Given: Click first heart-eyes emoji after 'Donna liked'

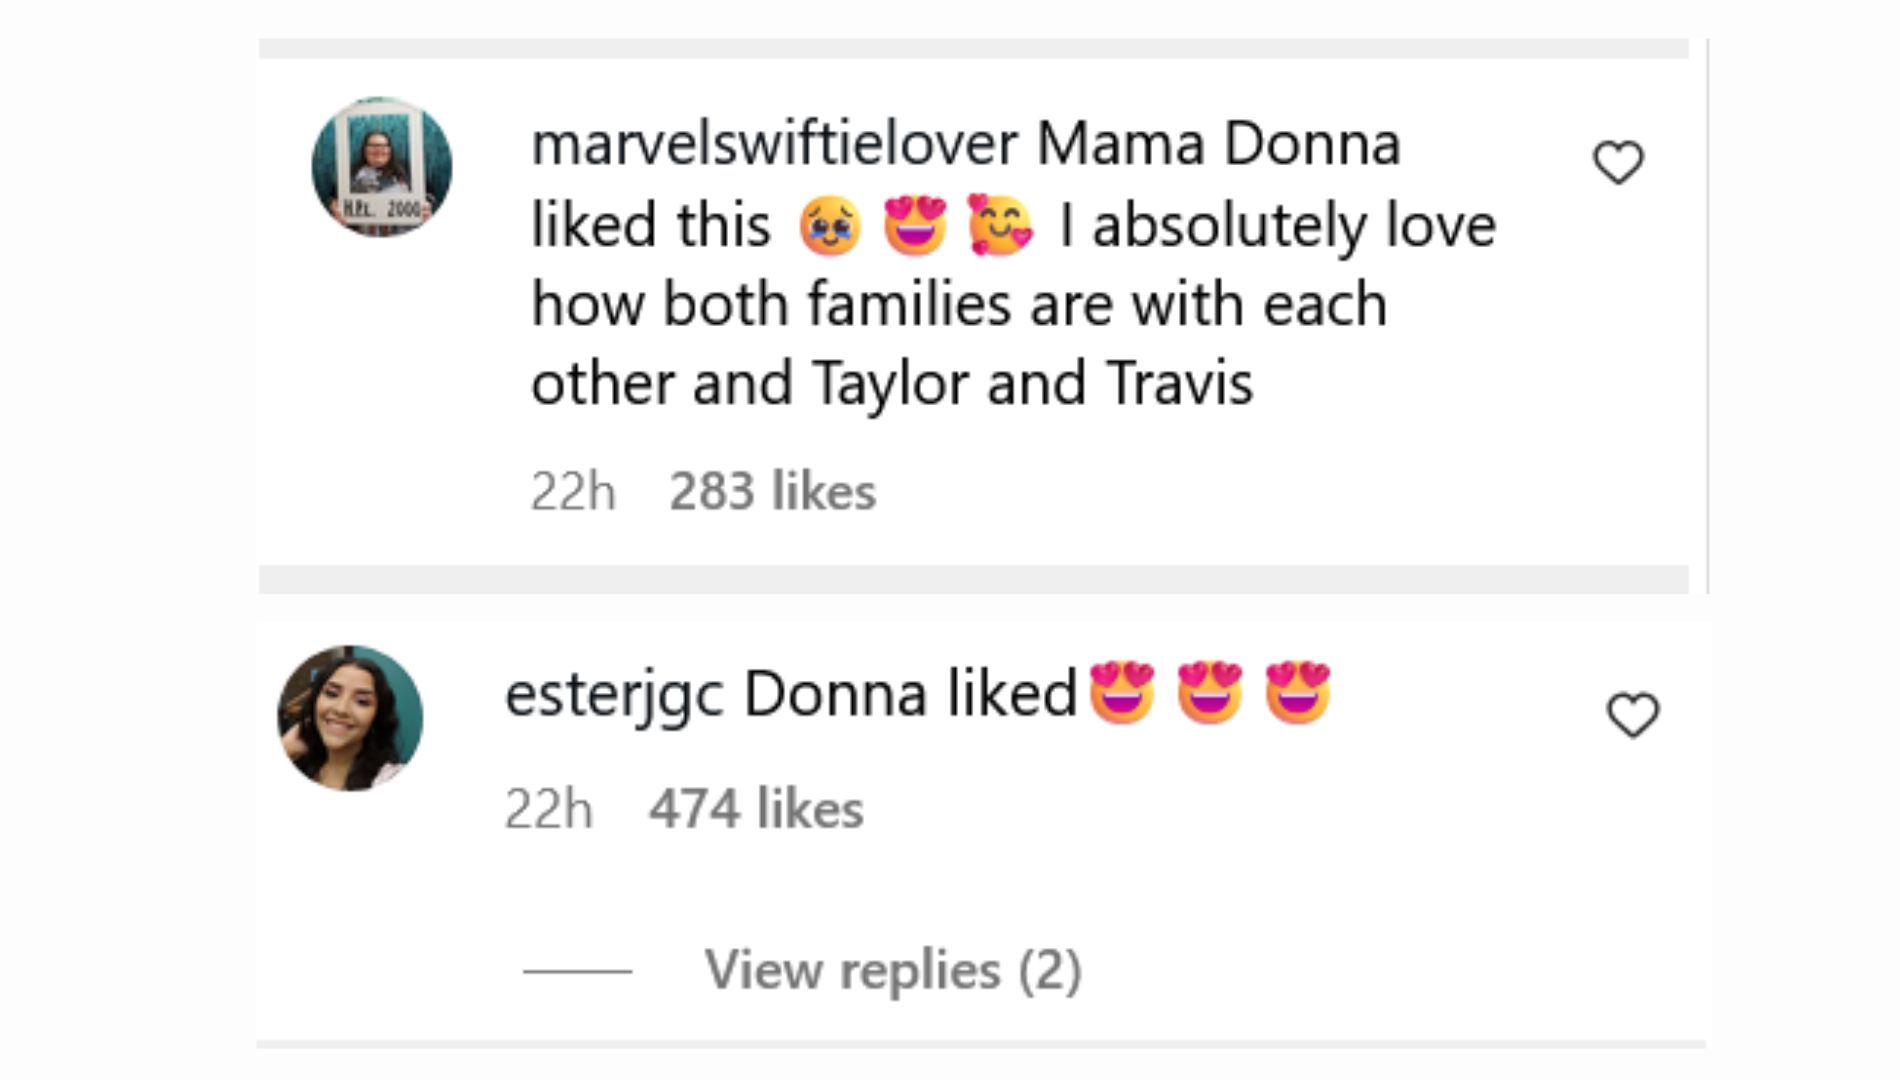Looking at the screenshot, I should point(1122,692).
